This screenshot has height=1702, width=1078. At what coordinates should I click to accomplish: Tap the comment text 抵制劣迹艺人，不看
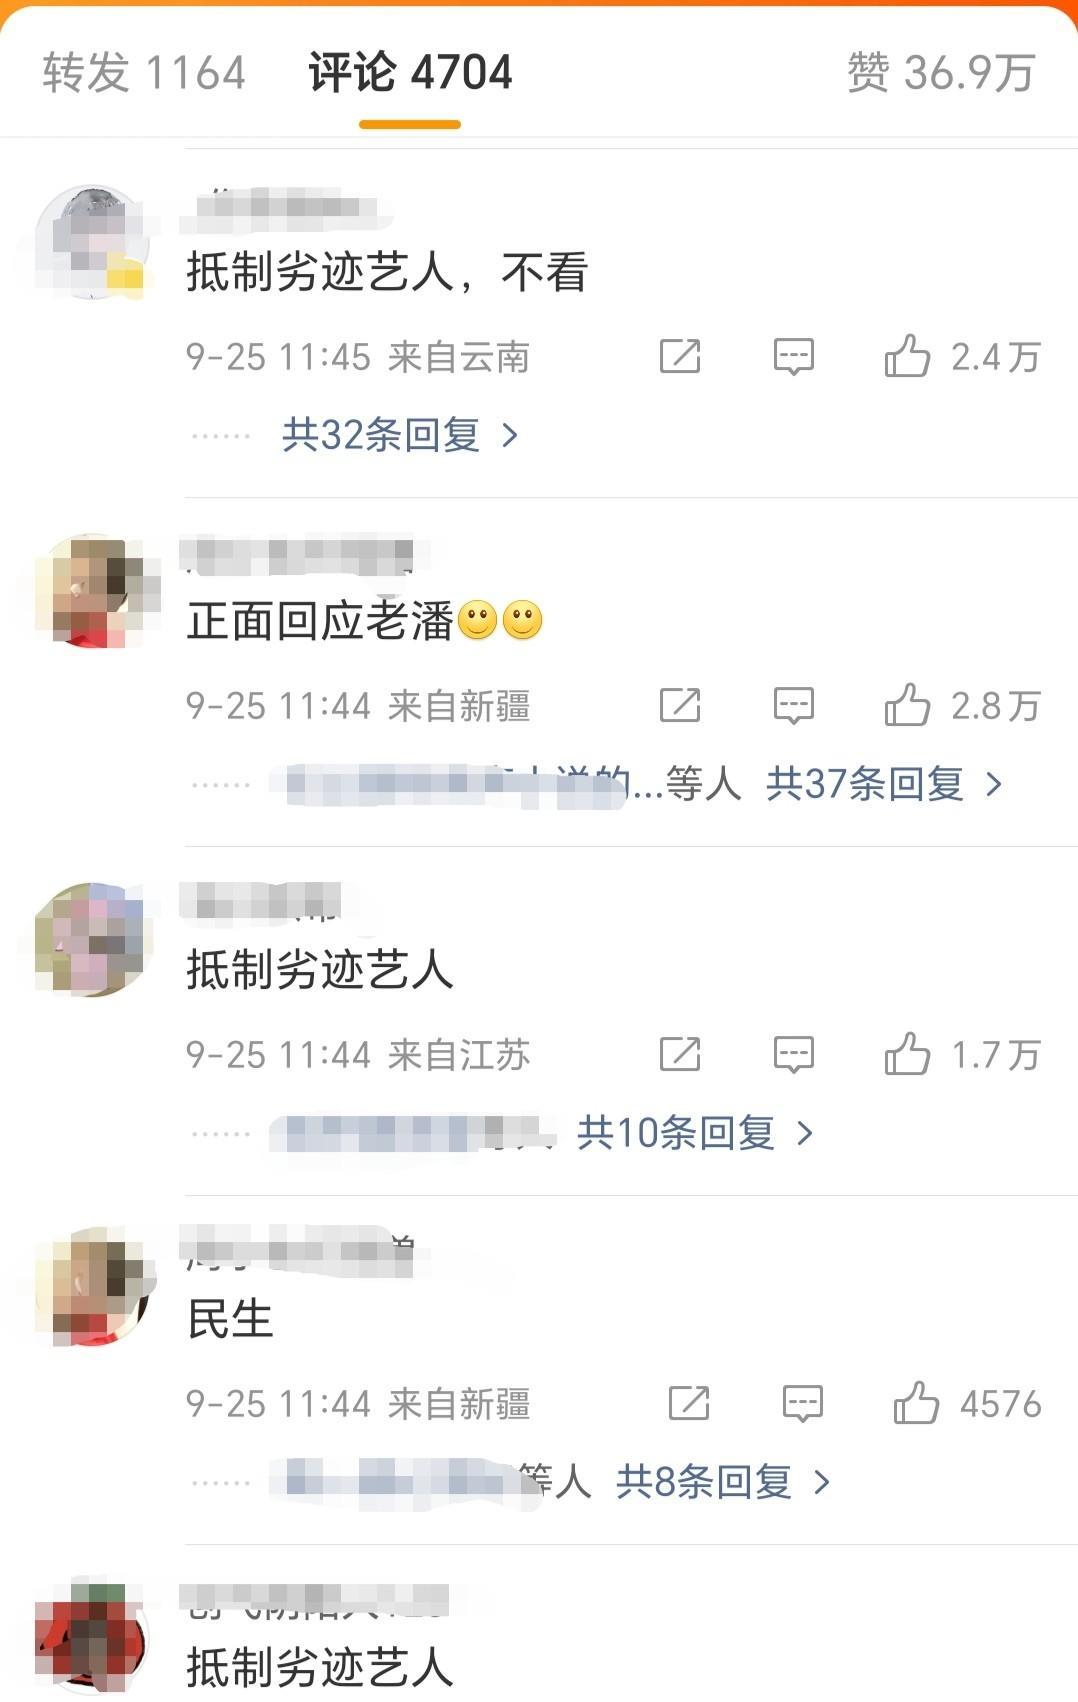(x=387, y=272)
